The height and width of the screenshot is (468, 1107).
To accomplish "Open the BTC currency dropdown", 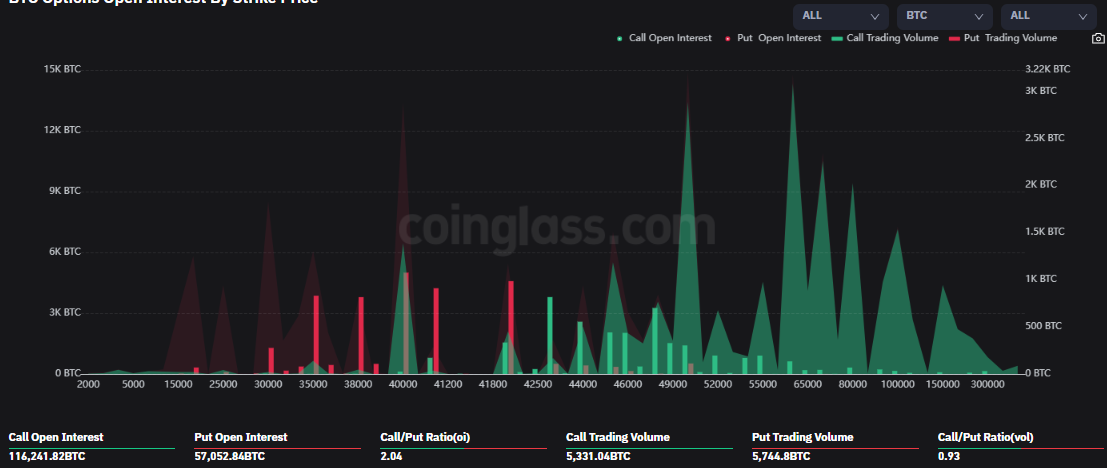I will tap(945, 16).
